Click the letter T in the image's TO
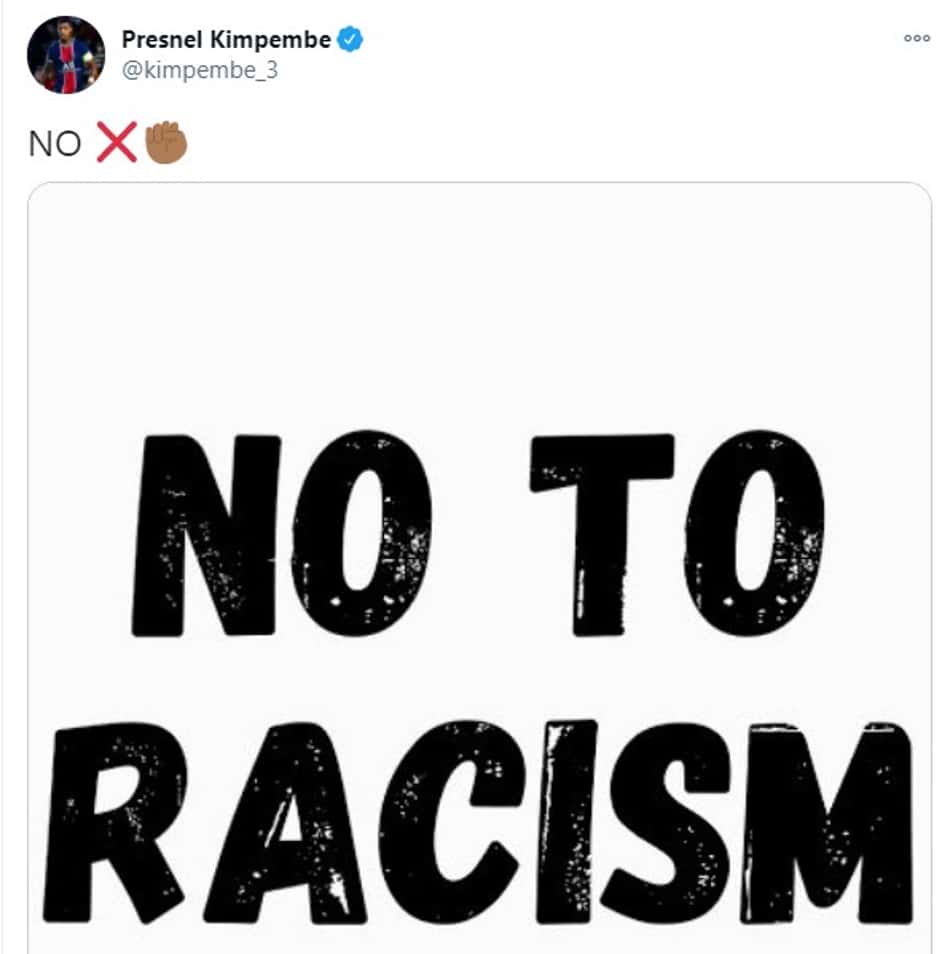 click(602, 535)
